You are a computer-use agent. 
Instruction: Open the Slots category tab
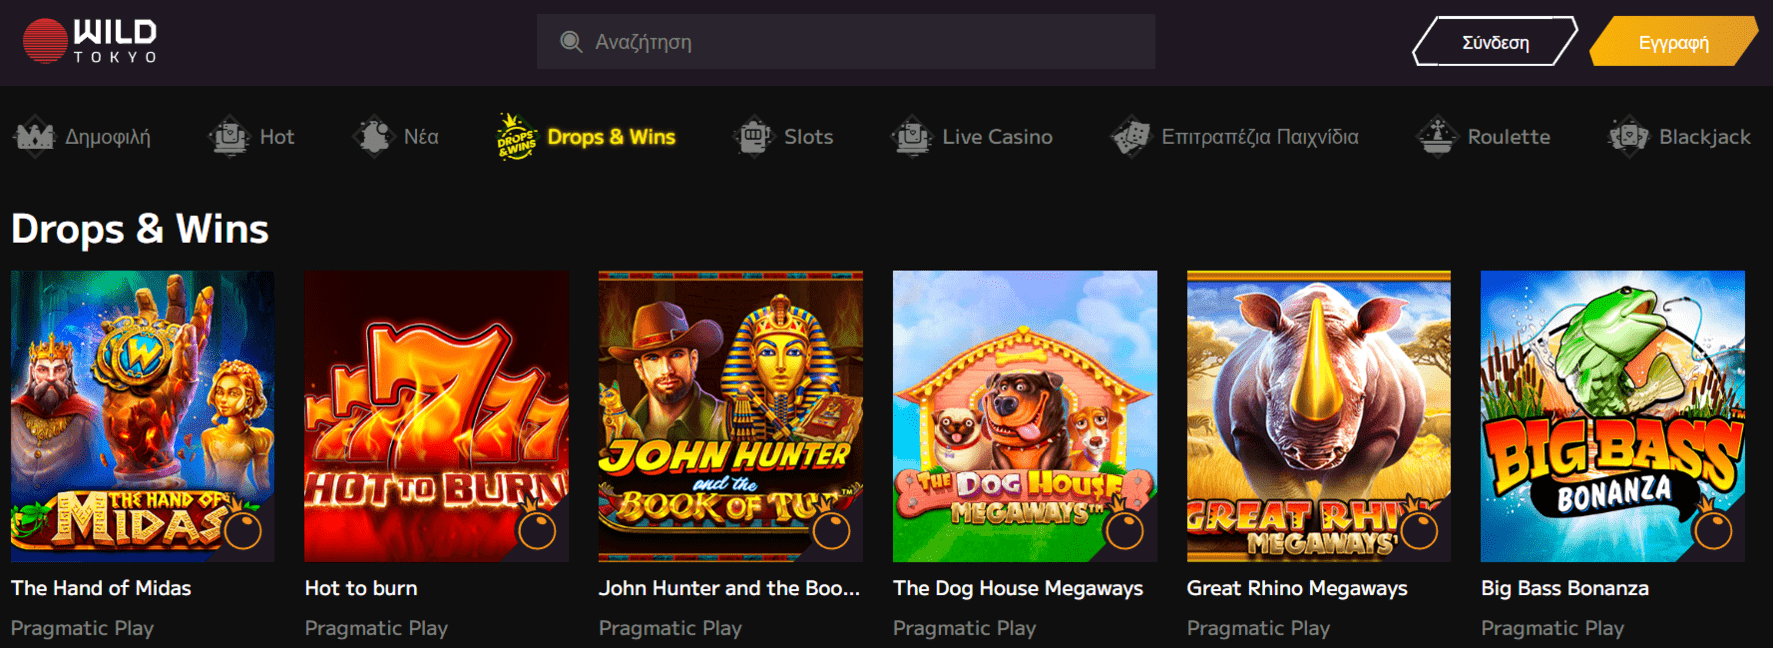coord(783,137)
